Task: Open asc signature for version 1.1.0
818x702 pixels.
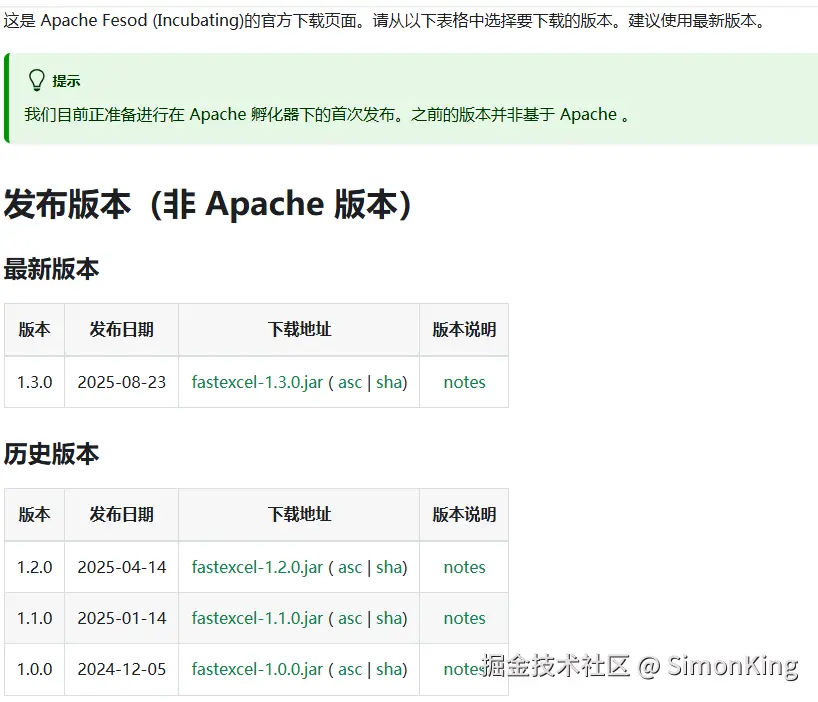Action: [x=350, y=618]
